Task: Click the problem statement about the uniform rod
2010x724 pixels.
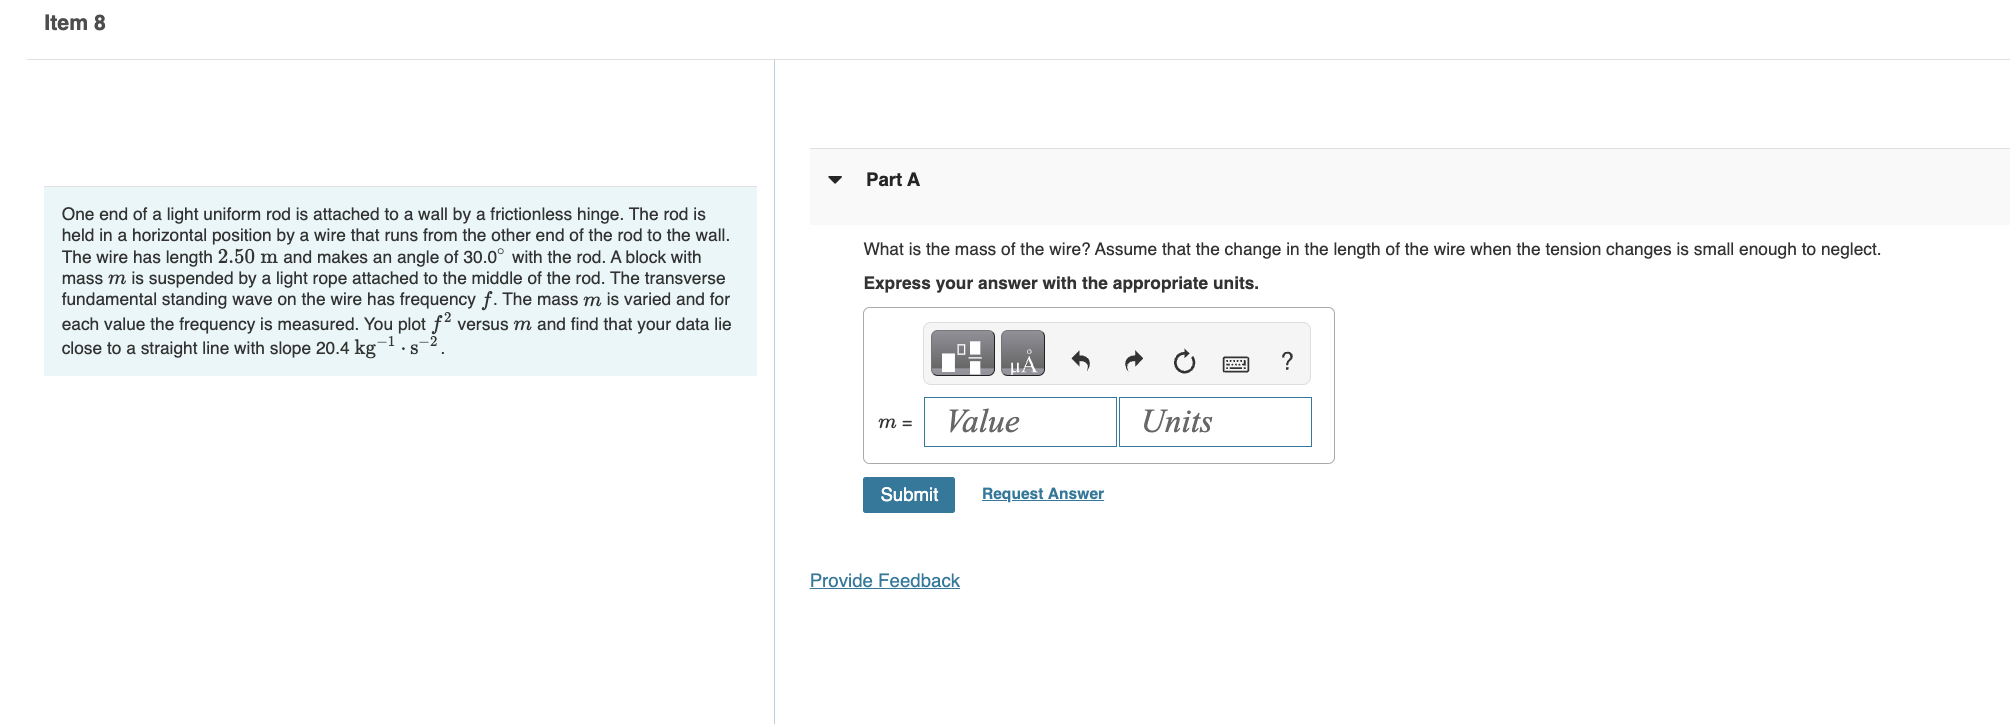Action: pos(397,281)
